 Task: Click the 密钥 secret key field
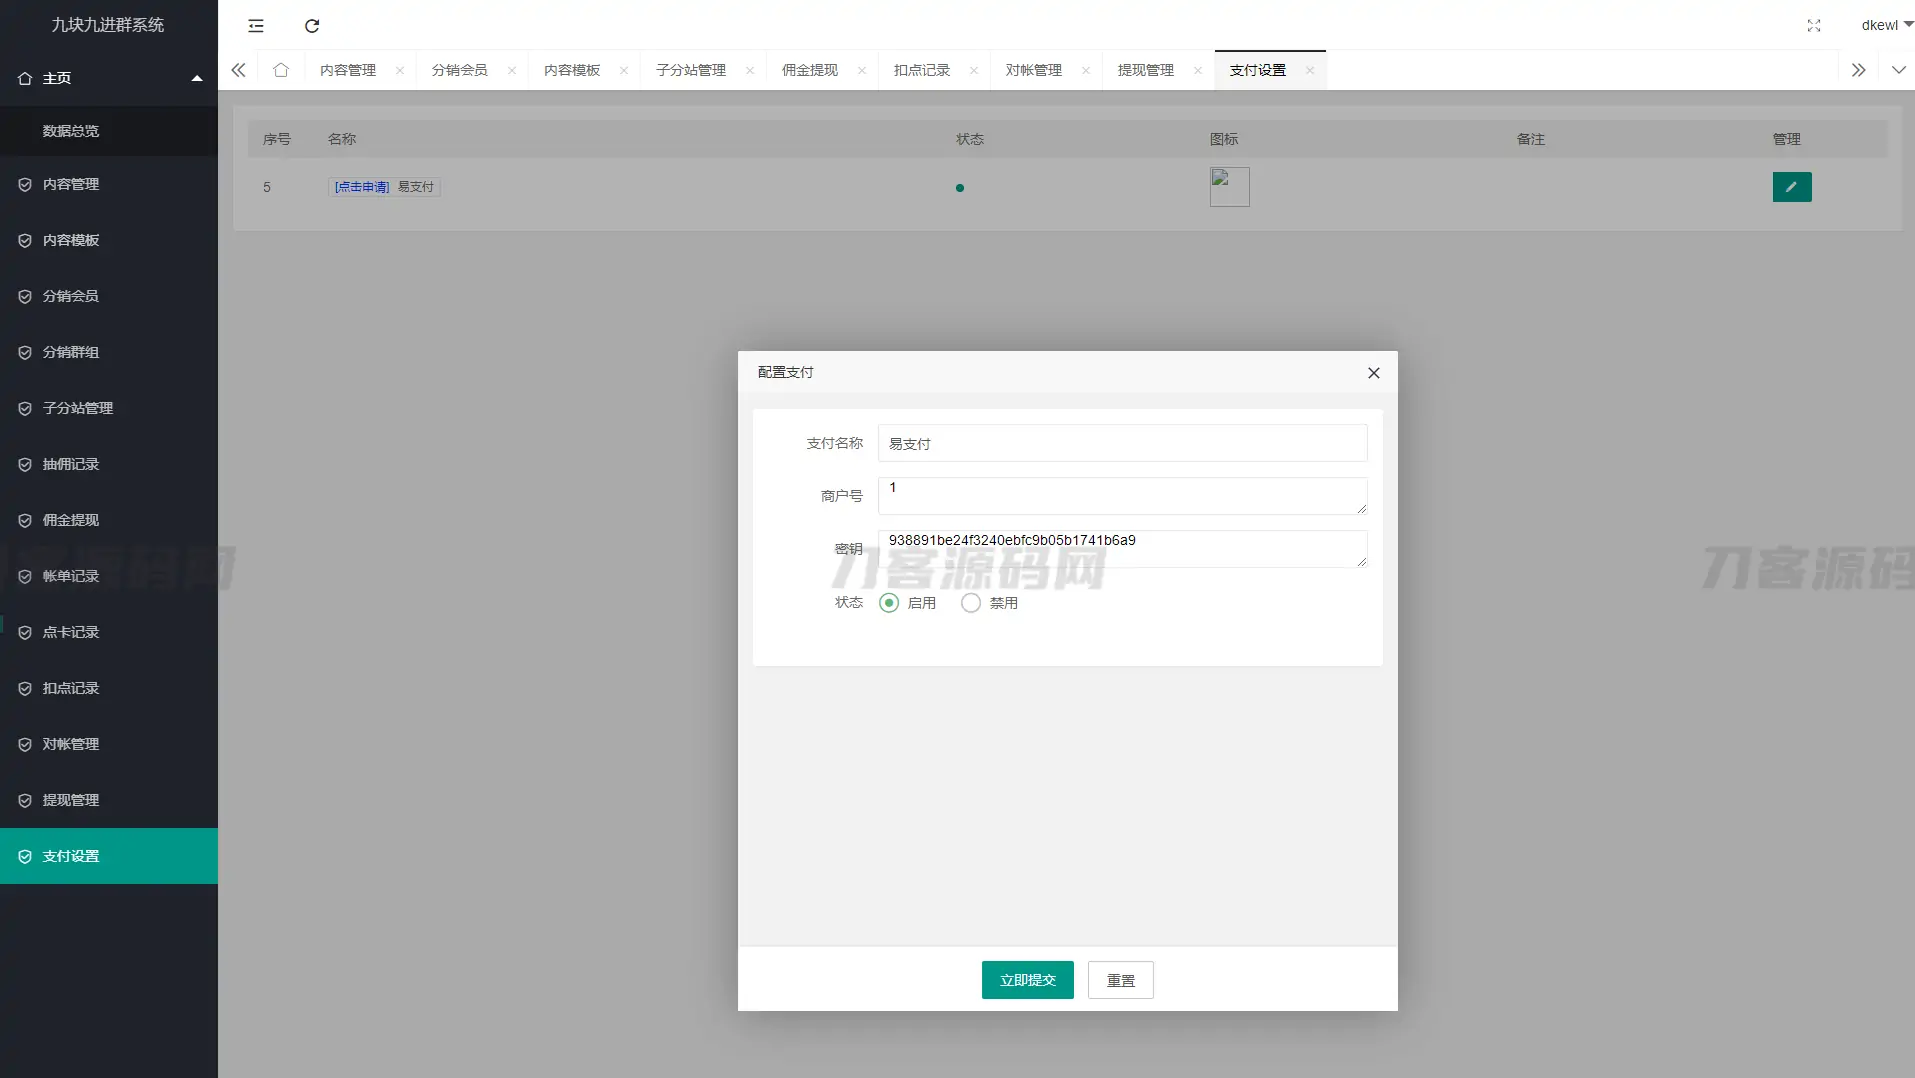click(1121, 549)
